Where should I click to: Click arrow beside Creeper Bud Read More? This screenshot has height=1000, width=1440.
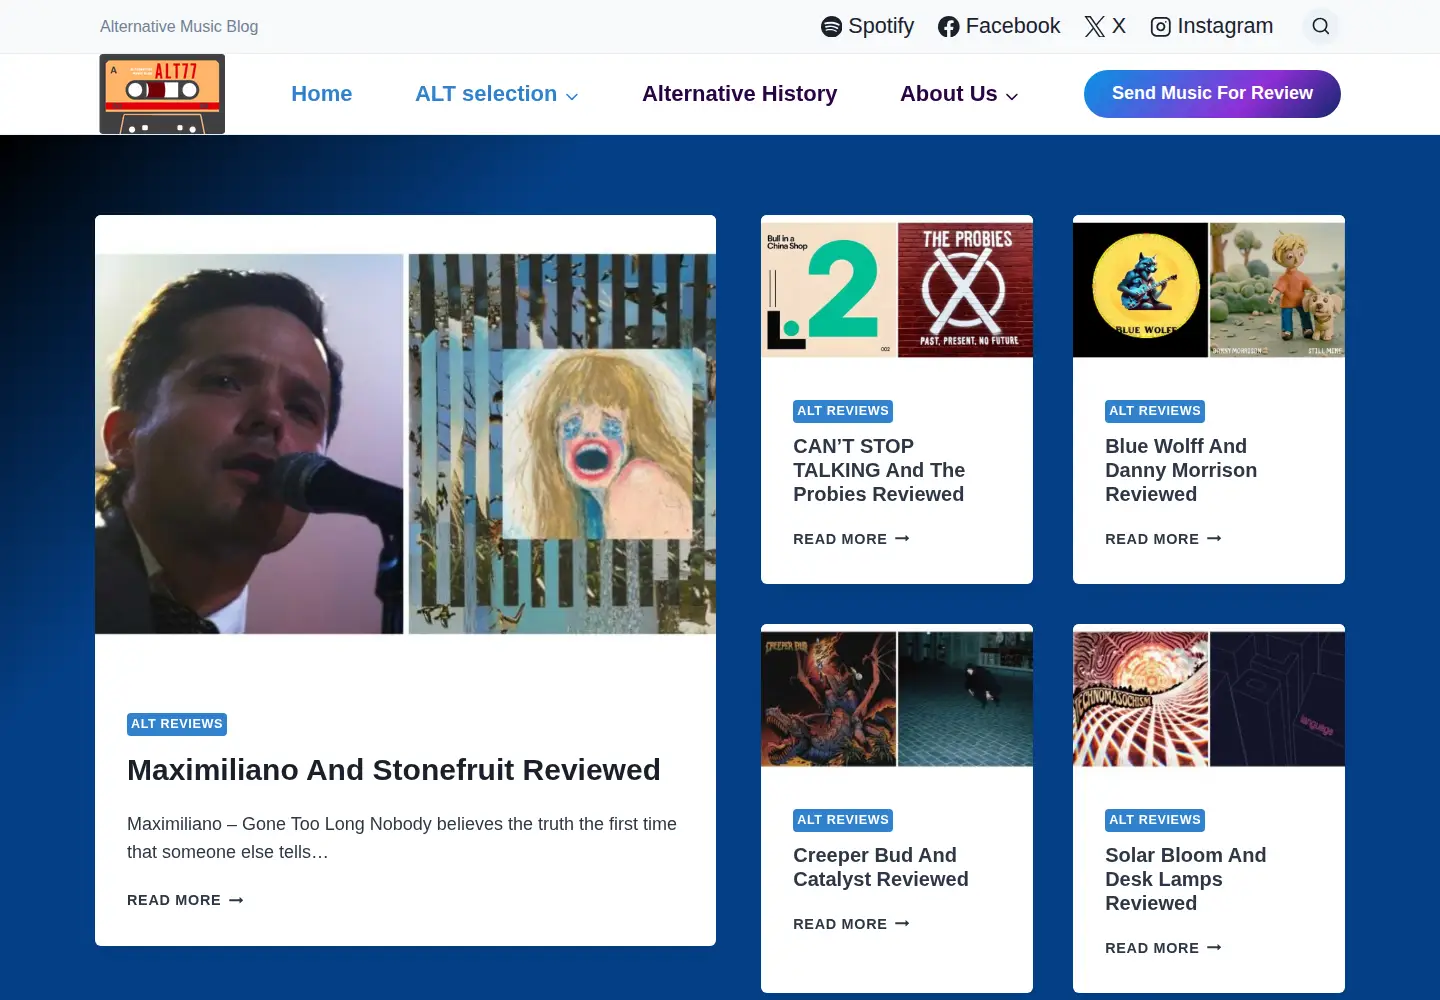pos(902,924)
